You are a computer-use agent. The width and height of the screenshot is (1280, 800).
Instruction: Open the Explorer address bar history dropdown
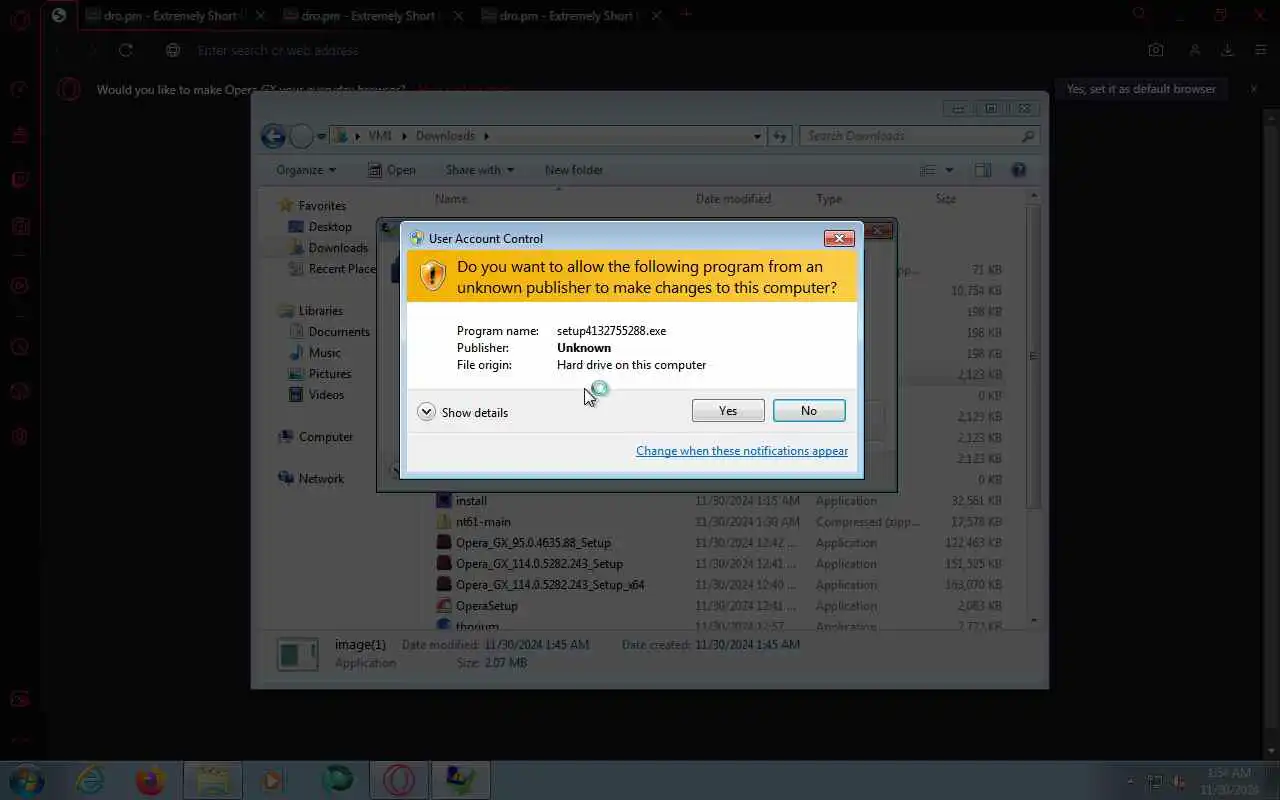click(x=757, y=136)
